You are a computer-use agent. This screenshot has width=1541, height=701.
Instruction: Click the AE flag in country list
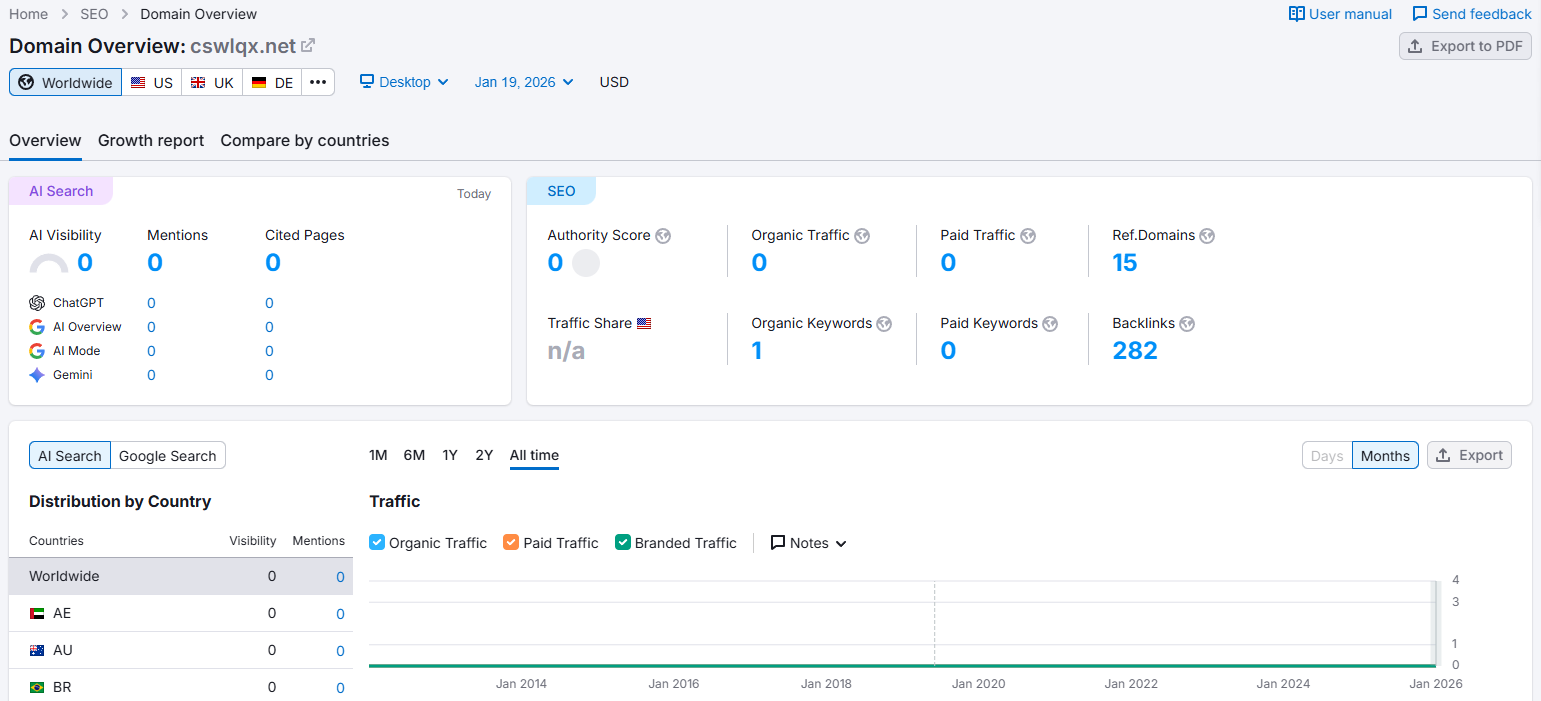pos(37,613)
